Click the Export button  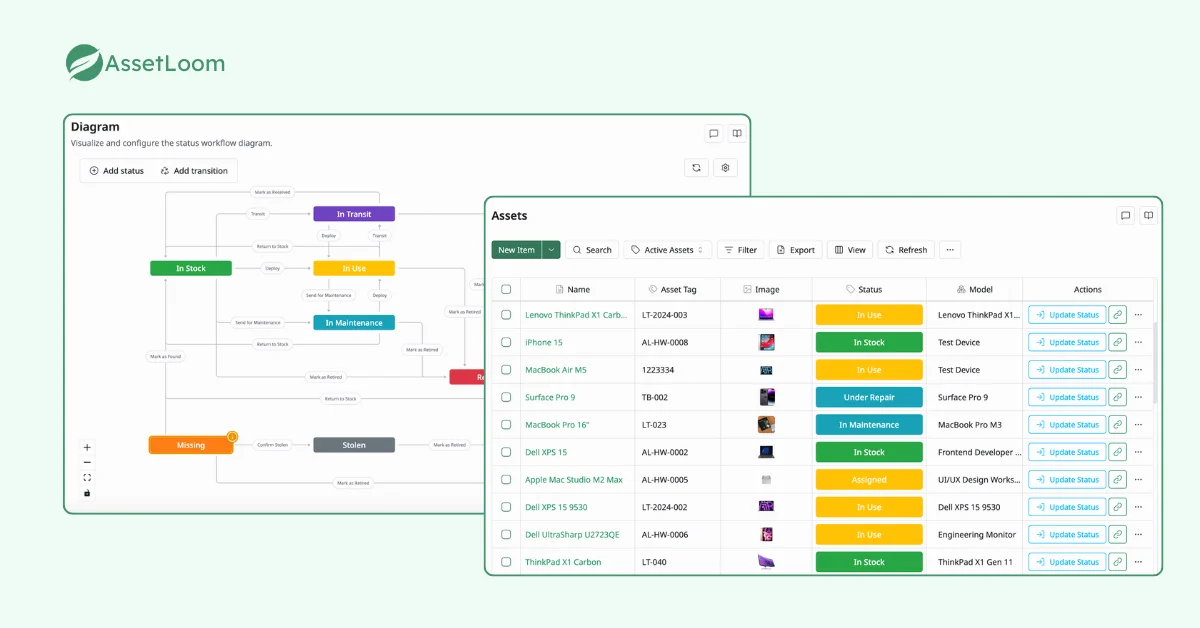796,250
